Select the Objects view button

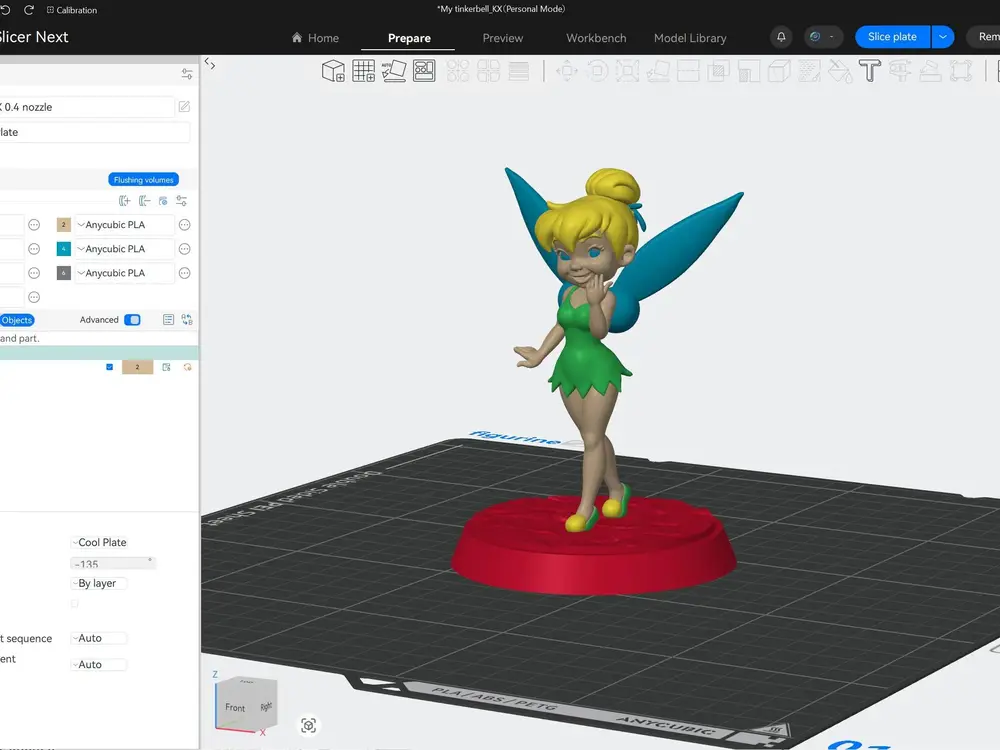point(16,320)
